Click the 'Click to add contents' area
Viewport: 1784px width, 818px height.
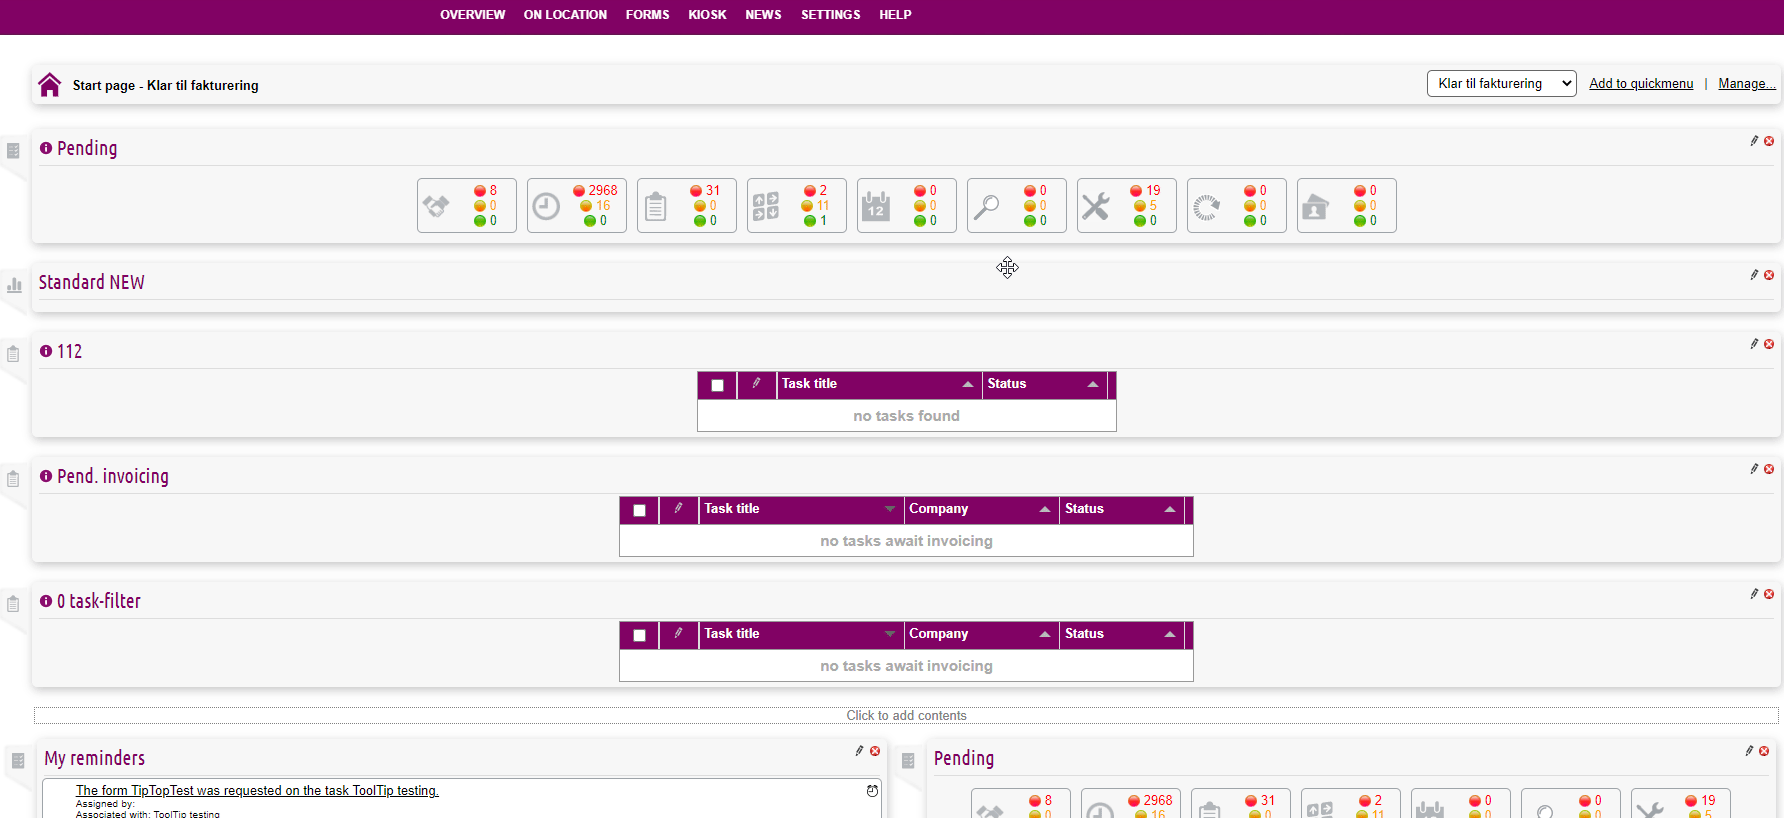(906, 715)
